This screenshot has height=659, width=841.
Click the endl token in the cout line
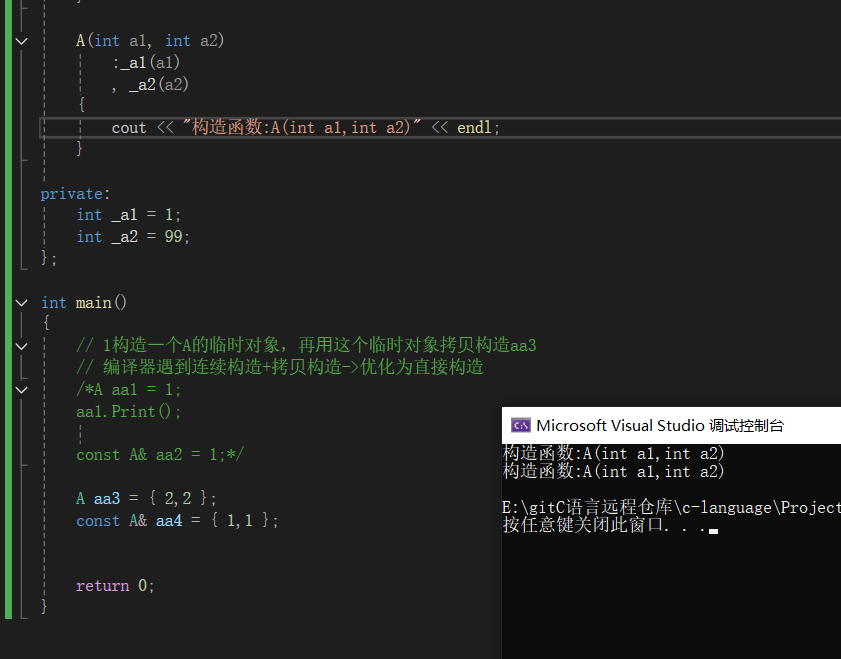tap(474, 128)
